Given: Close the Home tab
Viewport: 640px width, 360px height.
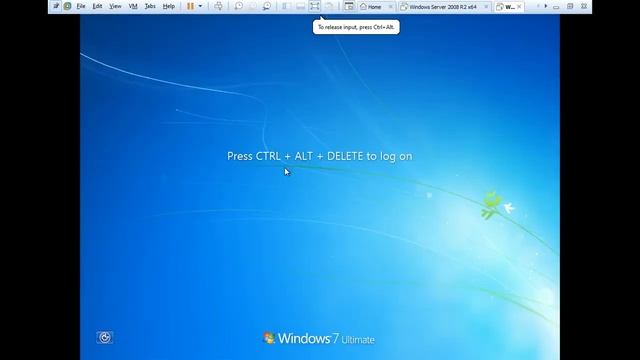Looking at the screenshot, I should point(390,7).
